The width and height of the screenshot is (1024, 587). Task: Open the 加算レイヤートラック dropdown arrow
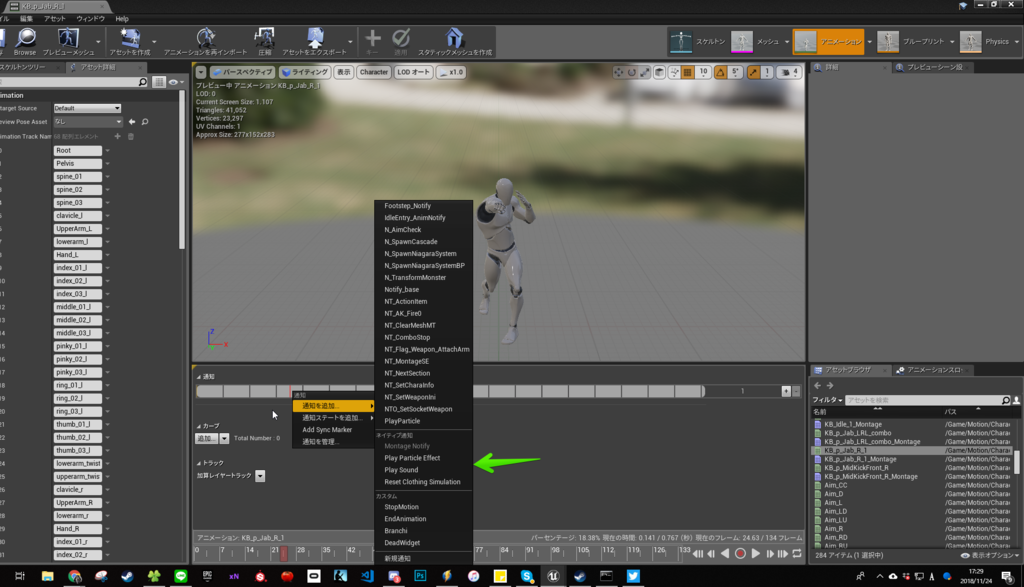[260, 476]
